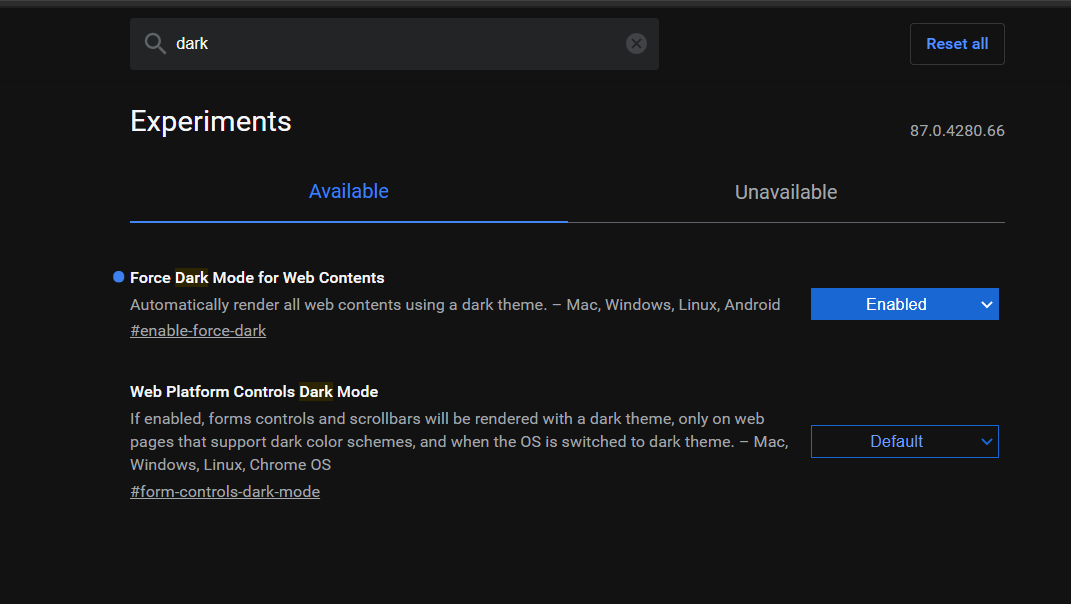Open the #enable-force-dark link
The height and width of the screenshot is (604, 1071).
(198, 330)
